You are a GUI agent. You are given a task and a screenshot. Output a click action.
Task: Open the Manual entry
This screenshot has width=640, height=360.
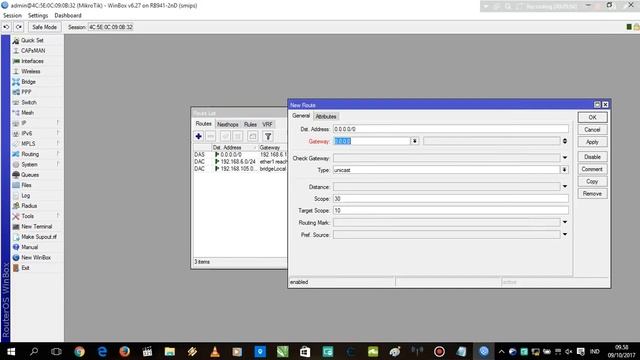click(x=29, y=247)
